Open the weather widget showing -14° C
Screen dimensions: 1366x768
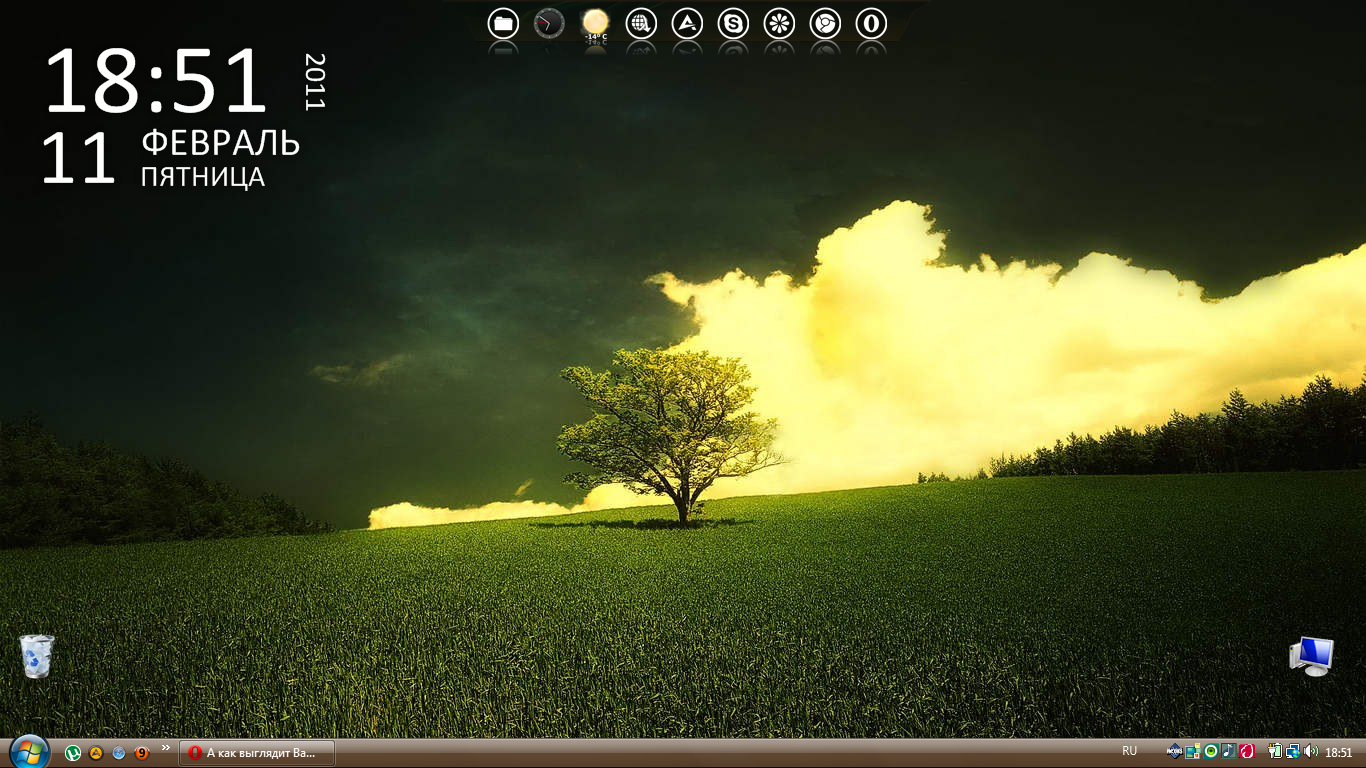pyautogui.click(x=595, y=23)
